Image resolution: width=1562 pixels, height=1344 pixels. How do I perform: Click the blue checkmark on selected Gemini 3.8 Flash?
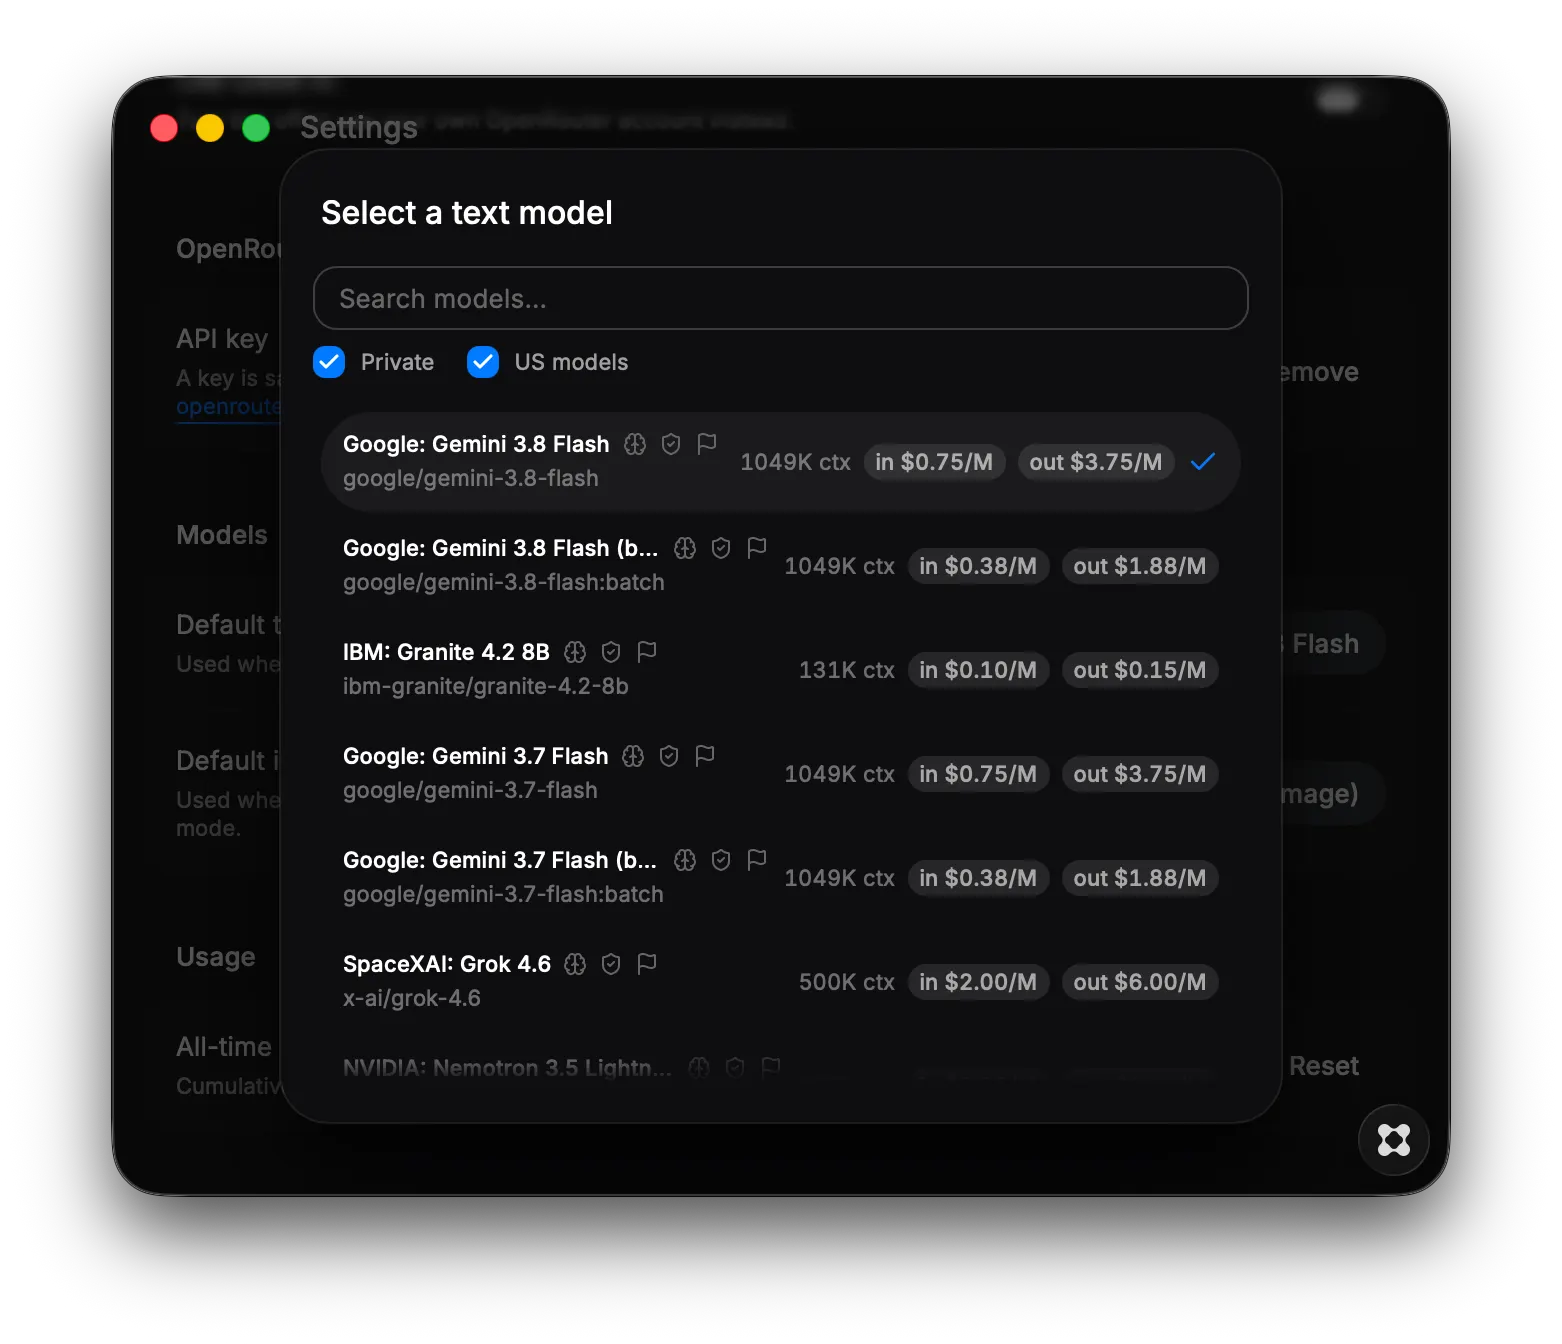point(1203,462)
